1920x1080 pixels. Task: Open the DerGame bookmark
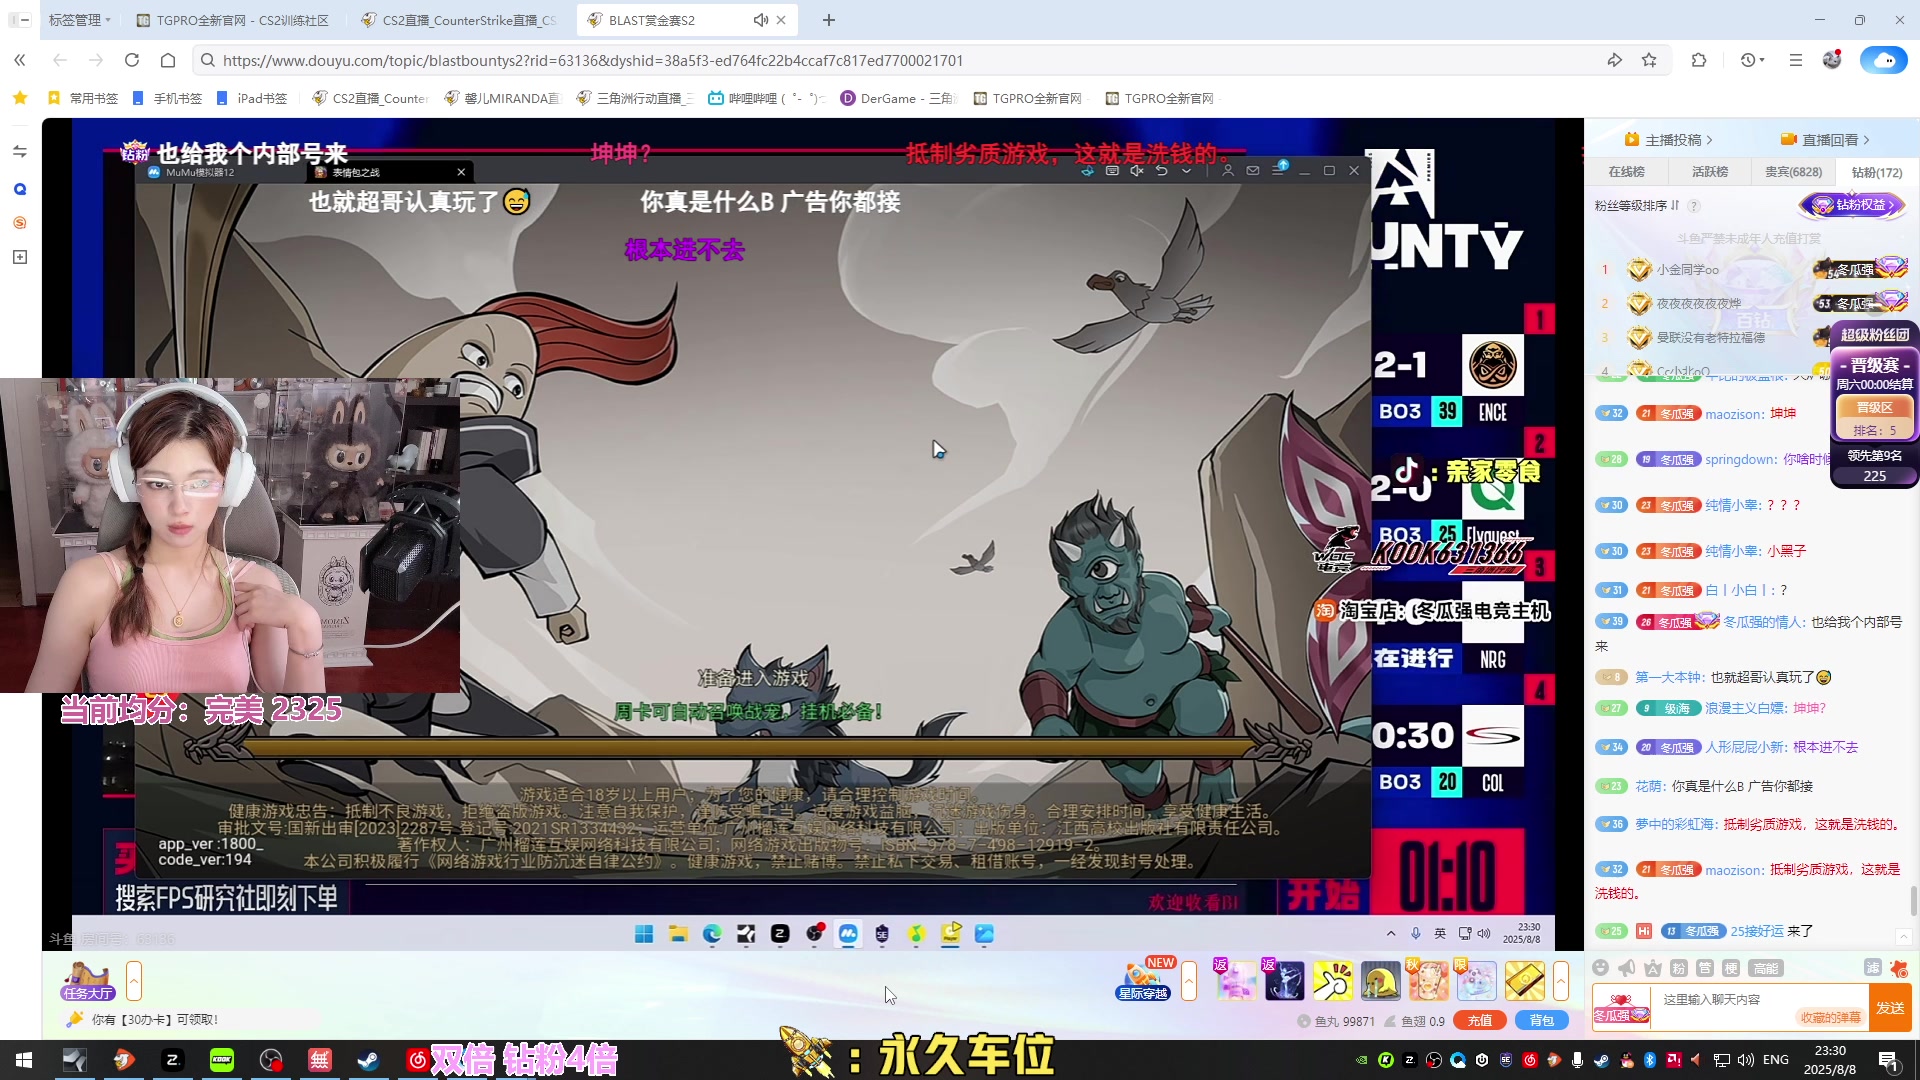(x=897, y=98)
